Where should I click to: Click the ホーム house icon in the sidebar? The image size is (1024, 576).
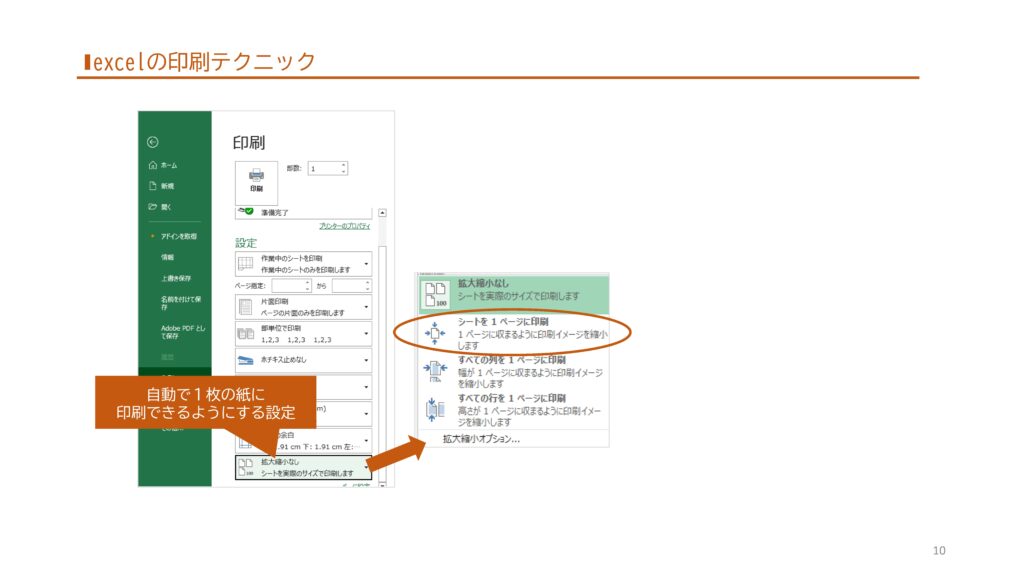[x=152, y=165]
